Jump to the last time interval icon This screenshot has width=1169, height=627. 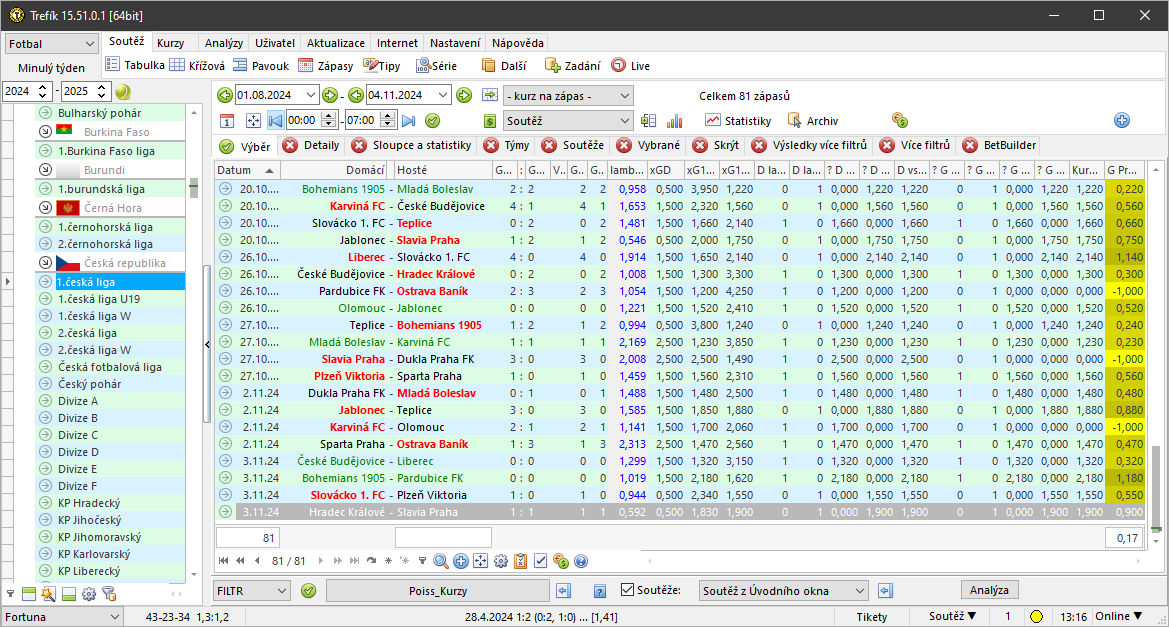(x=409, y=121)
